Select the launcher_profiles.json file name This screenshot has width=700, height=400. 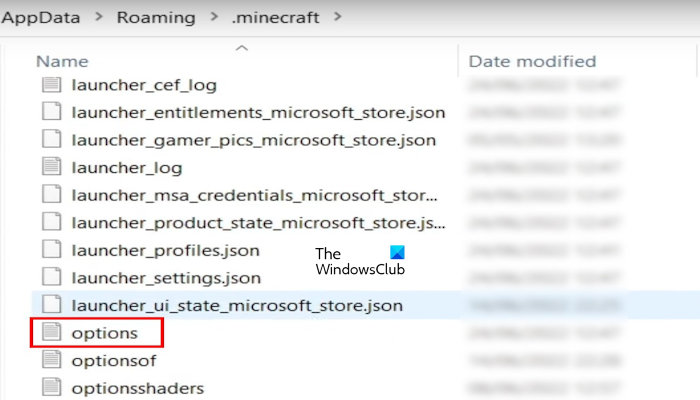(166, 250)
